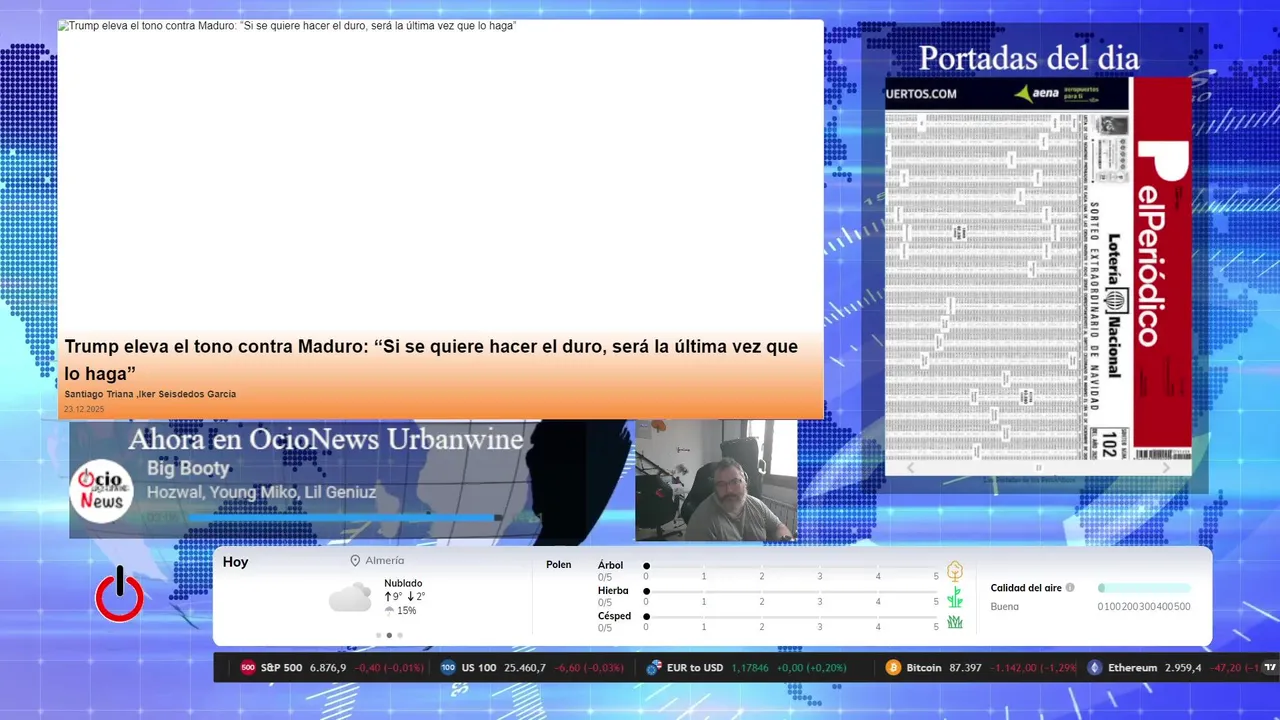The height and width of the screenshot is (720, 1280).
Task: Open the S&P 500 ticker name
Action: (281, 668)
